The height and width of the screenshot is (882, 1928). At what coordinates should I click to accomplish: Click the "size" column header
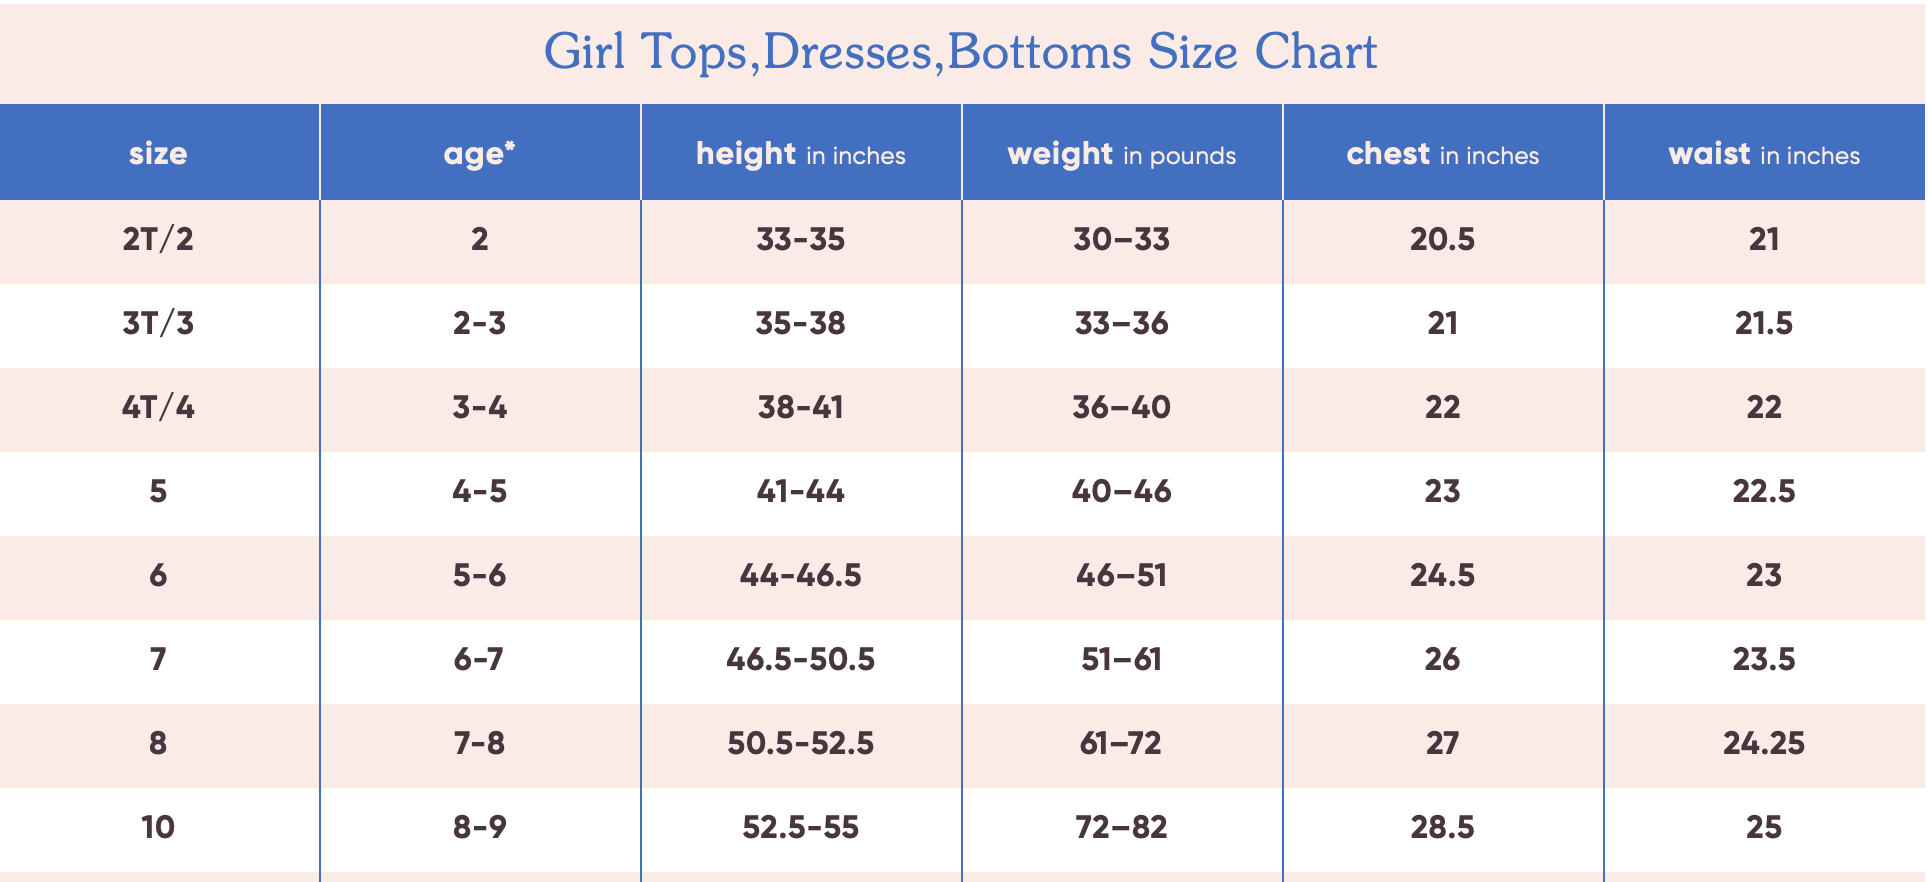[158, 154]
